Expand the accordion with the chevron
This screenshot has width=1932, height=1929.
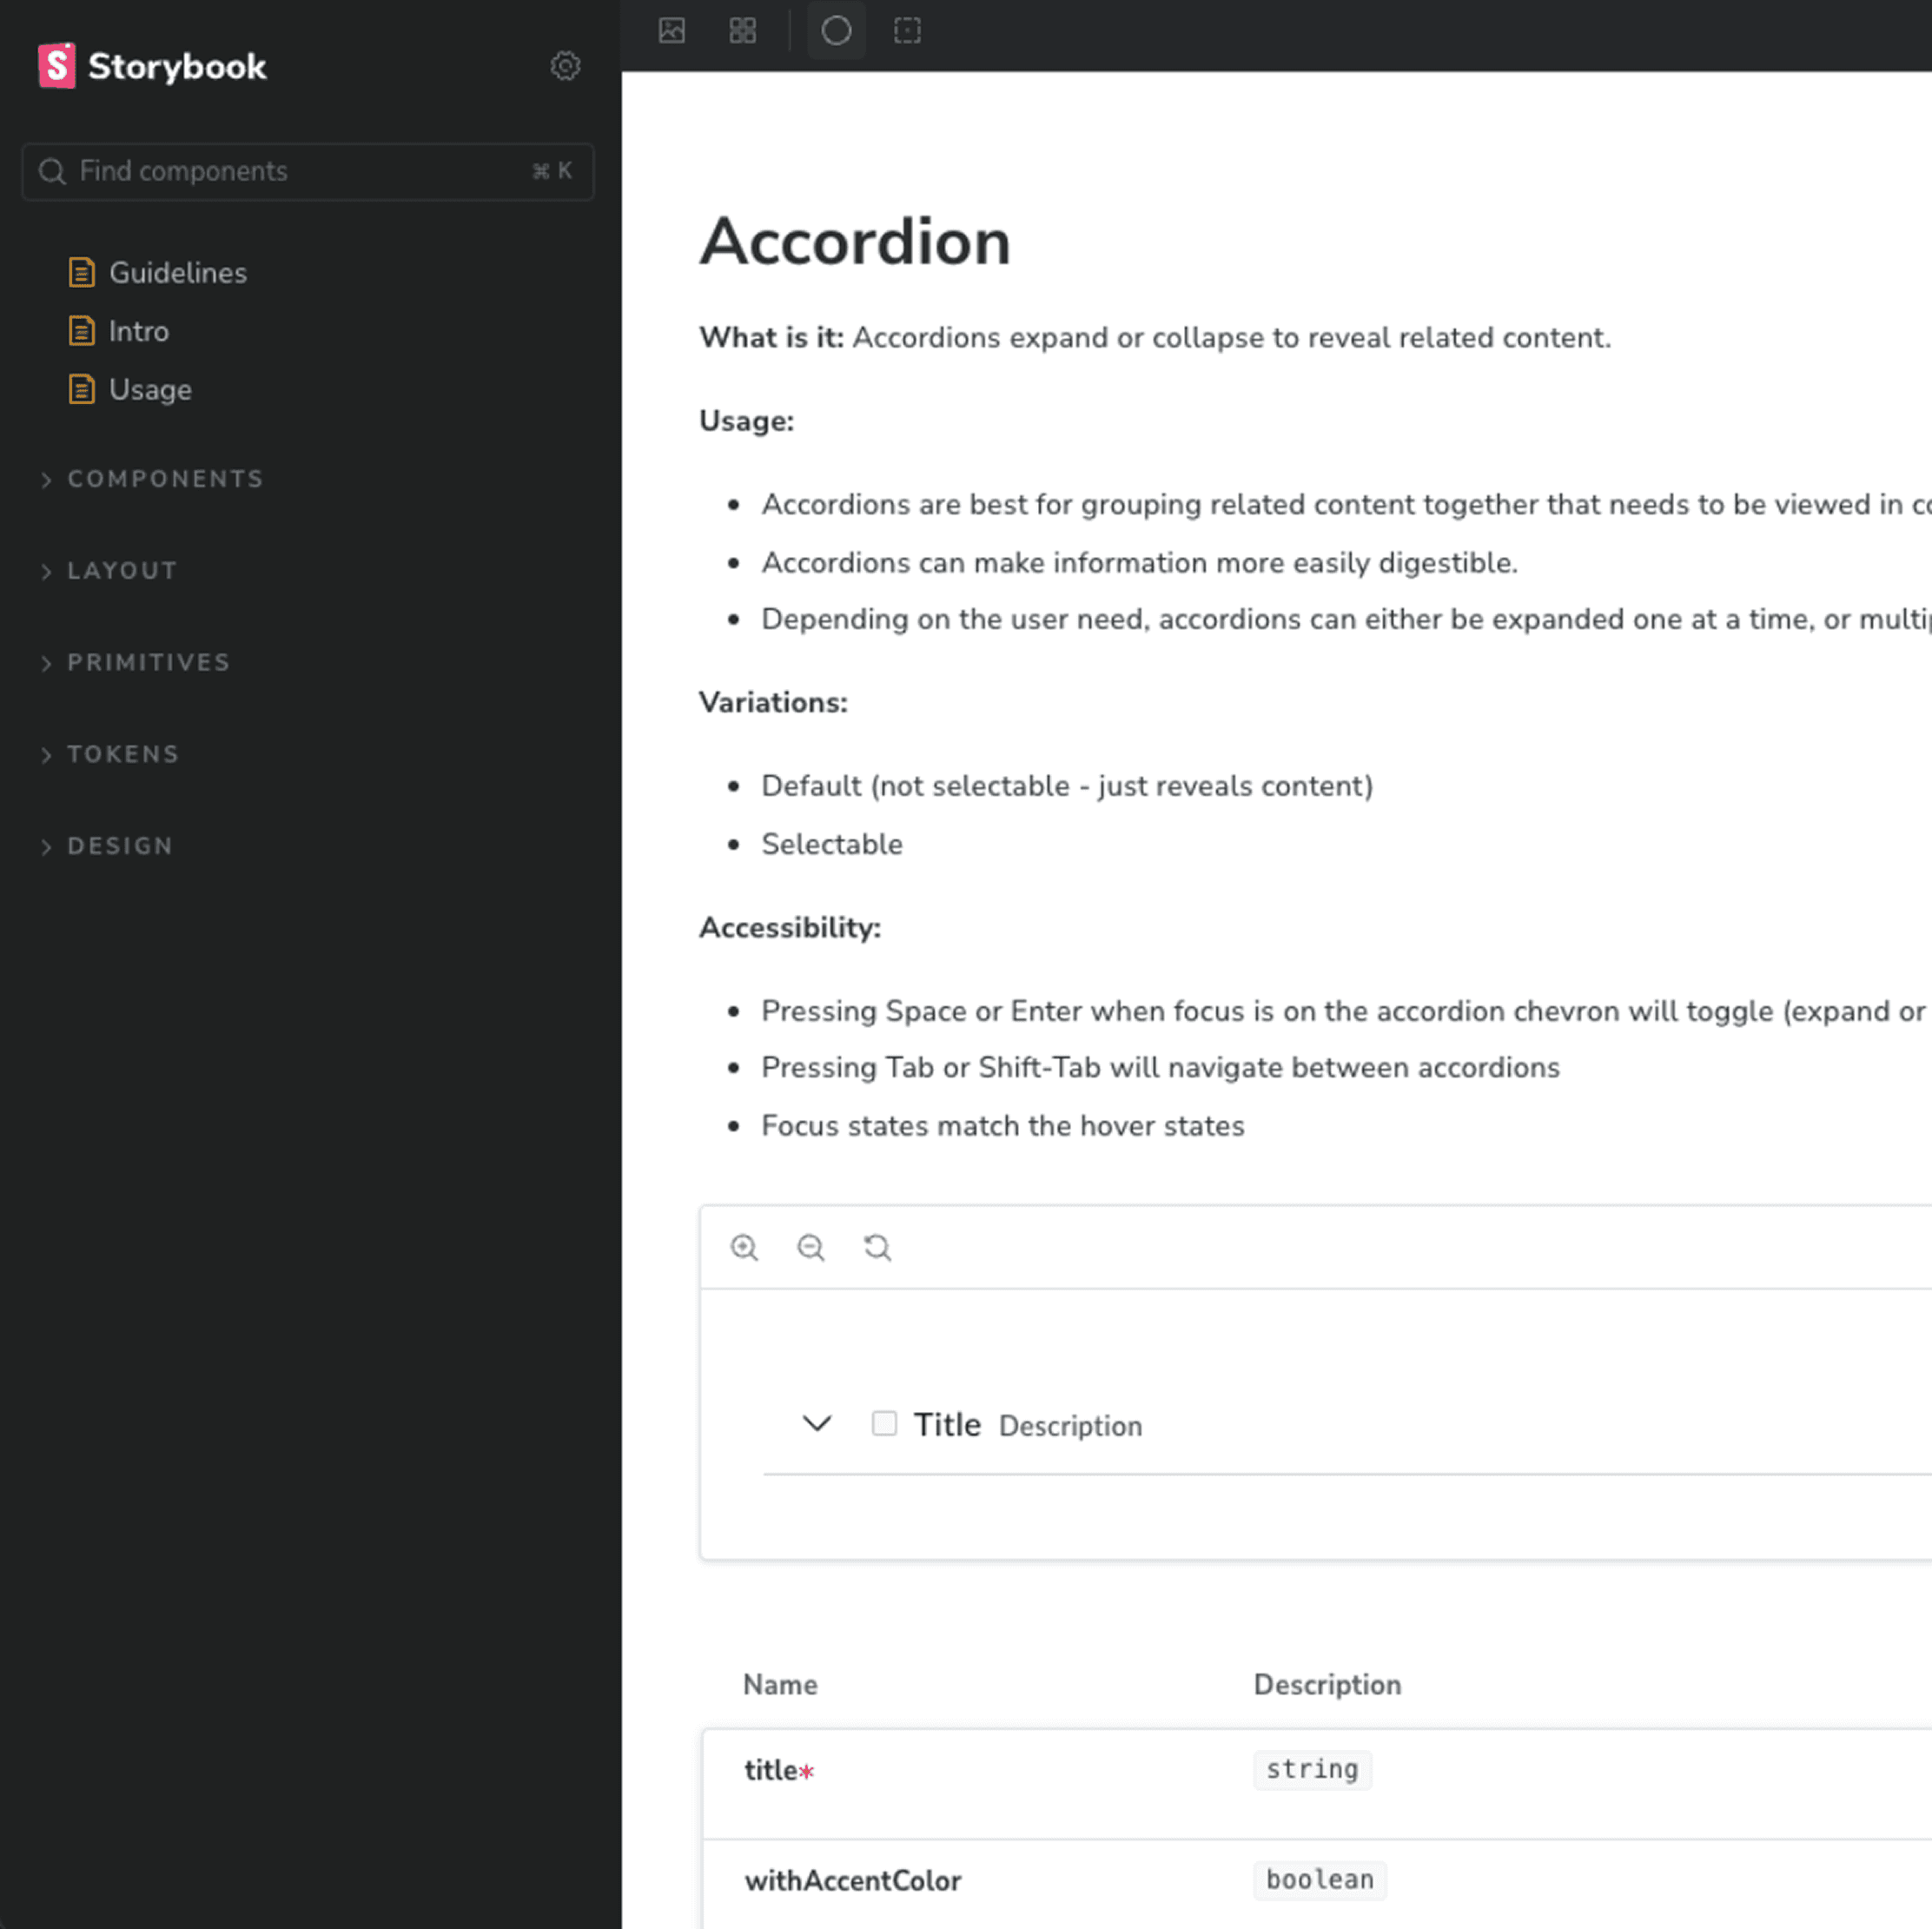[x=817, y=1423]
